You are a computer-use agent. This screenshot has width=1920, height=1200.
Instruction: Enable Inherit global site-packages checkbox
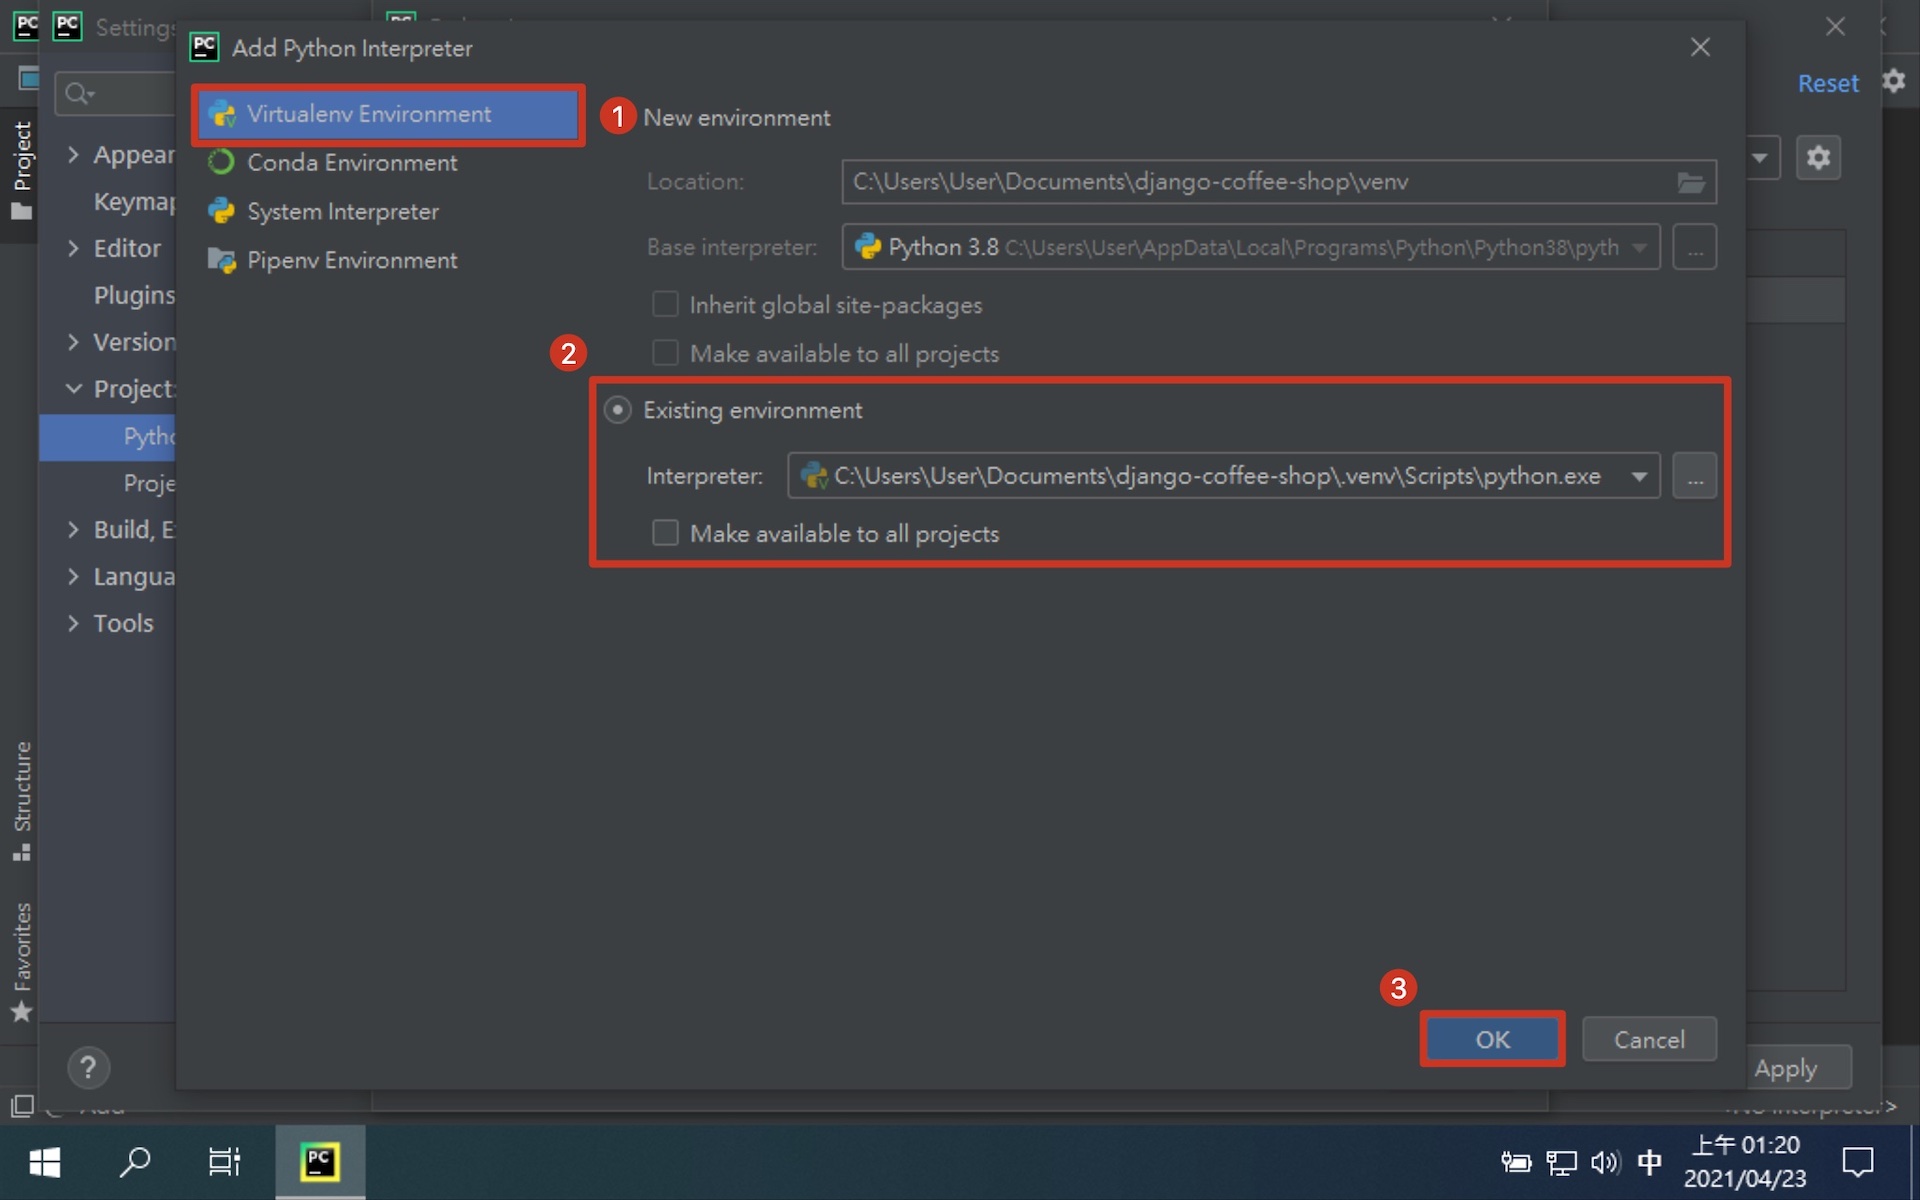coord(665,304)
